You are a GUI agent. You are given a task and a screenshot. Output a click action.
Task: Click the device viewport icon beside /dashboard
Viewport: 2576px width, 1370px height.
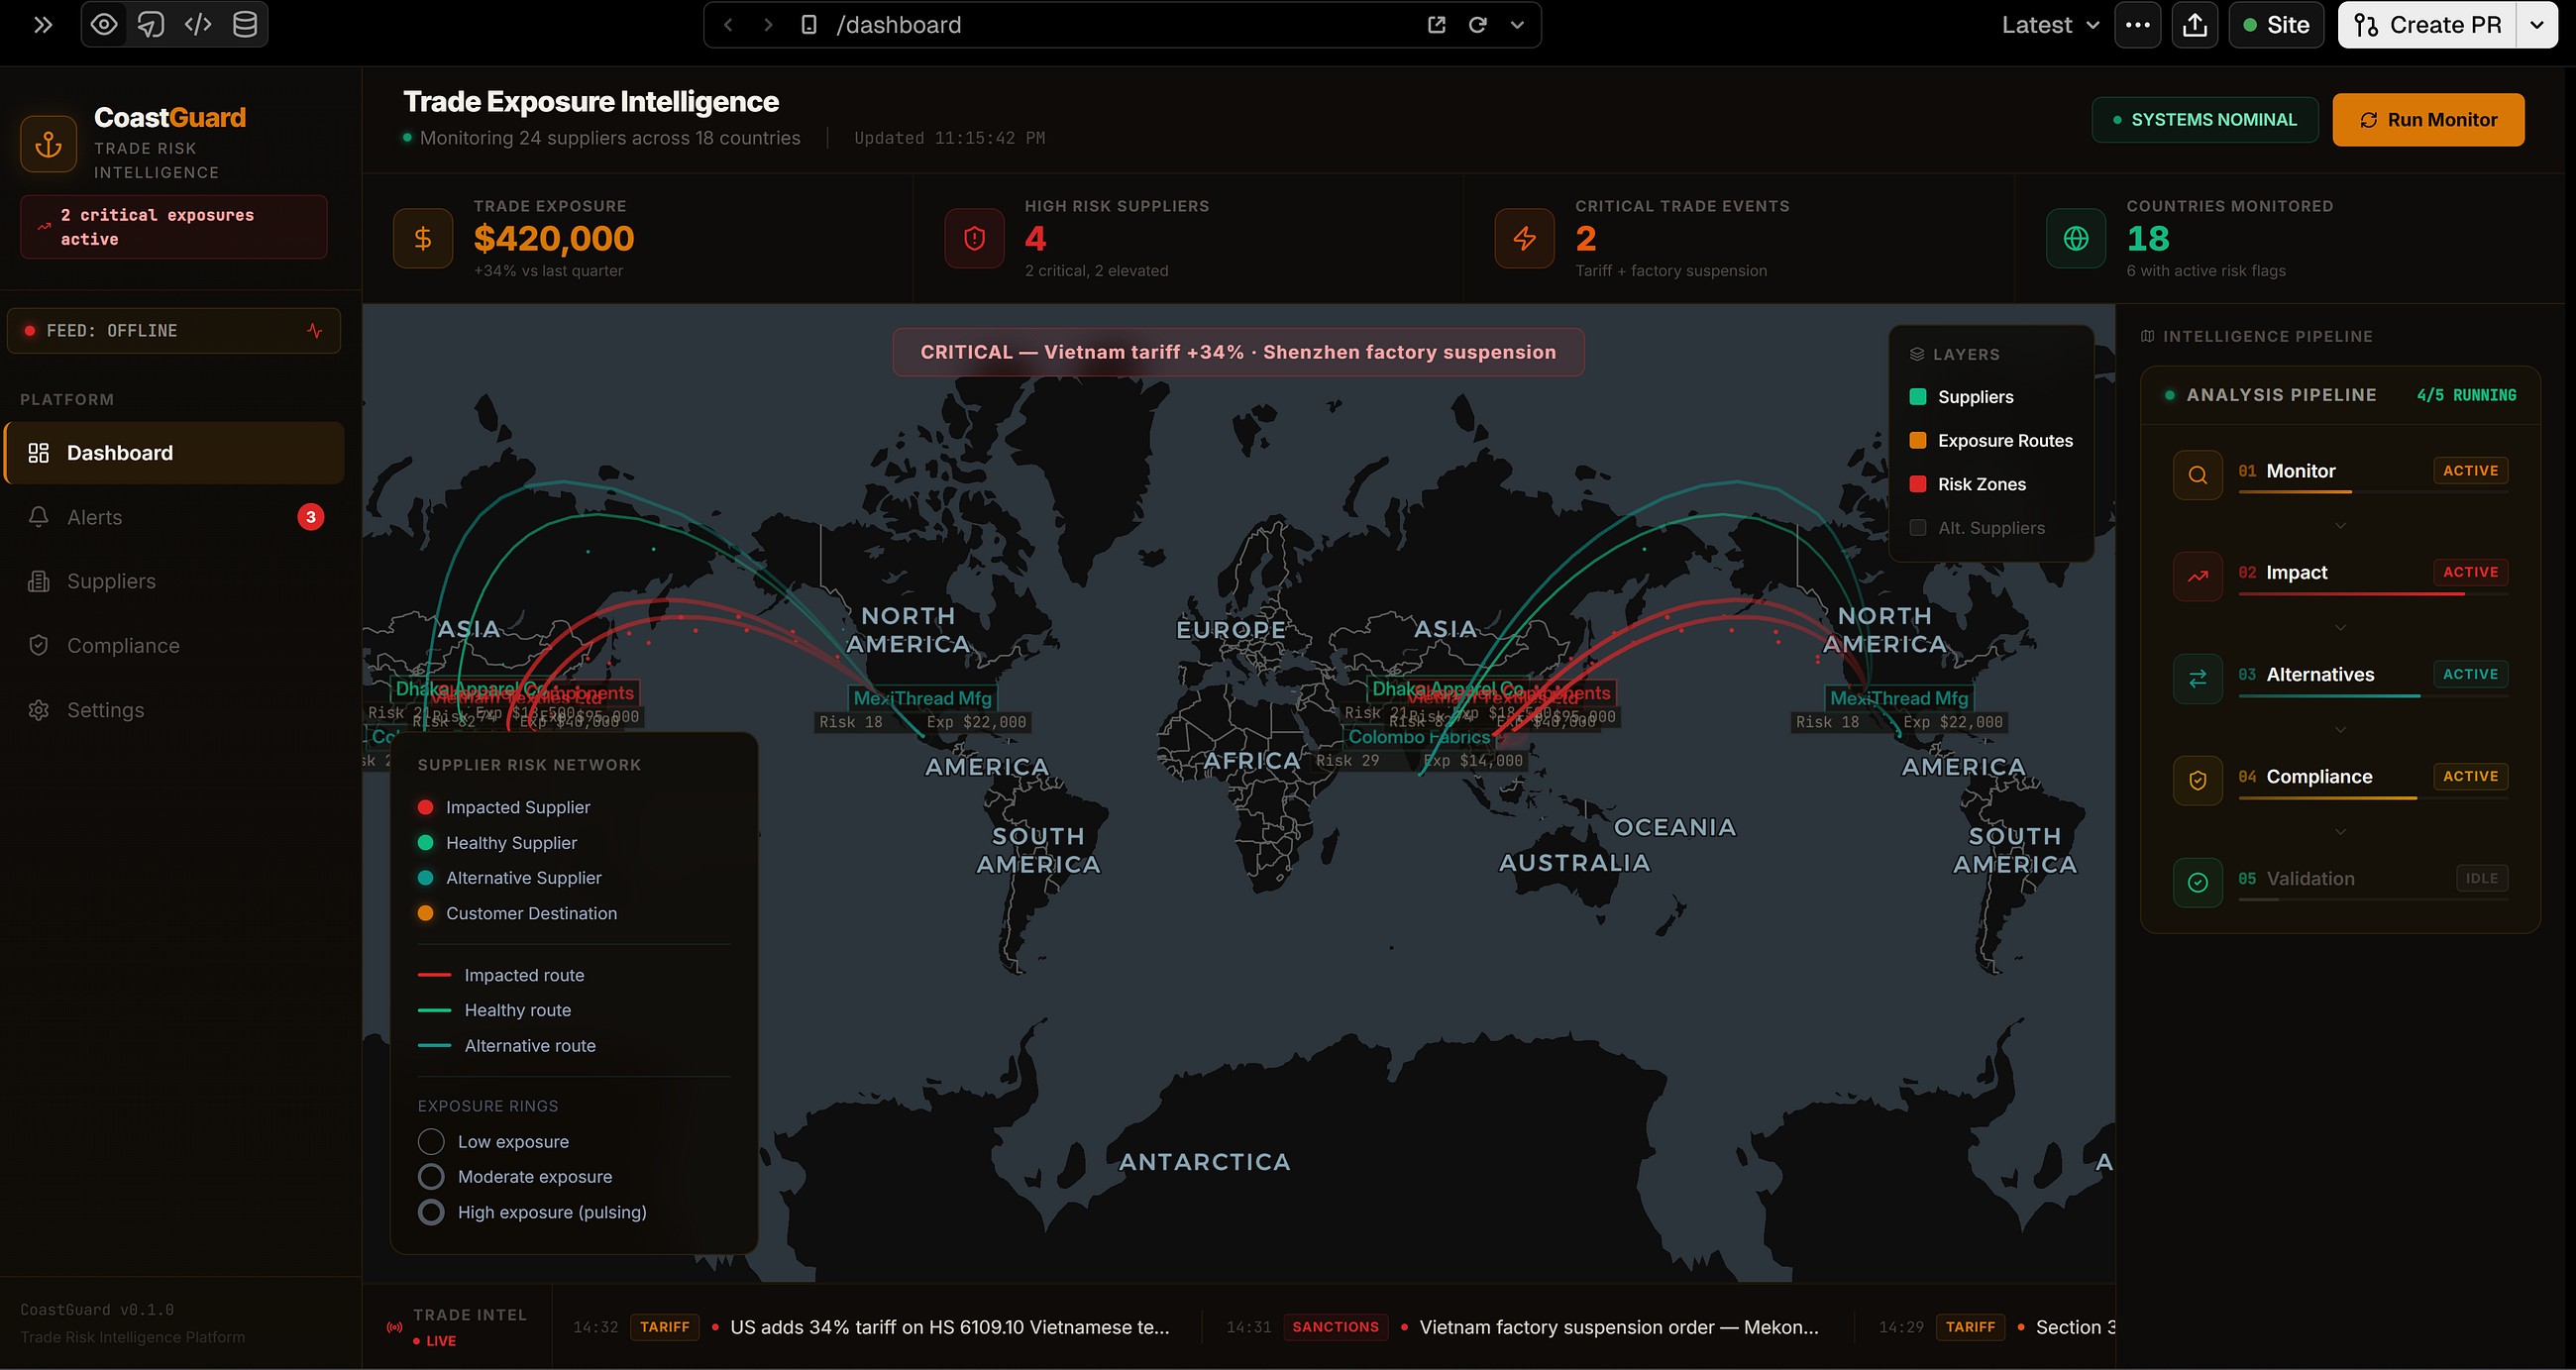point(809,25)
